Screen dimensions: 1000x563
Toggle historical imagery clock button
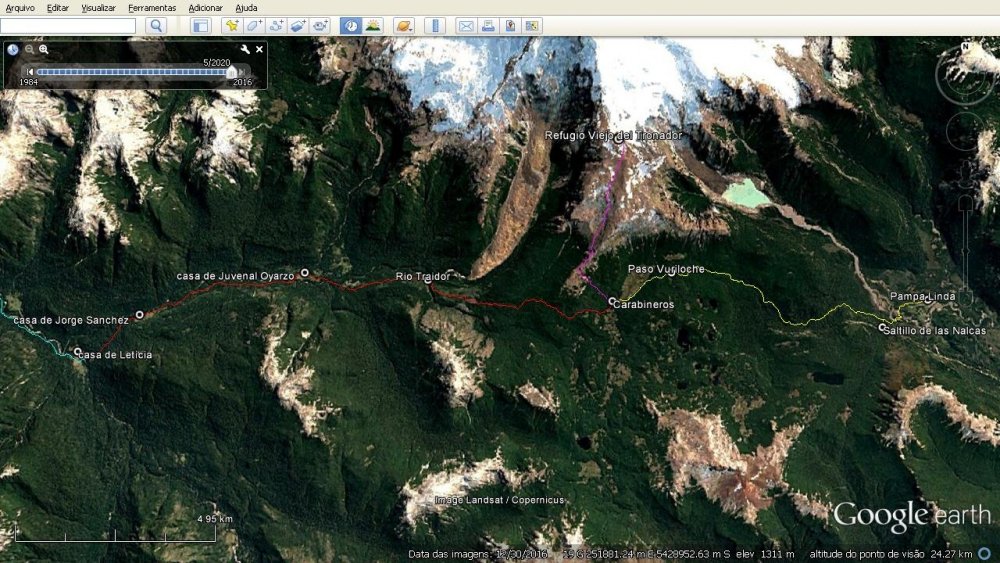click(350, 26)
